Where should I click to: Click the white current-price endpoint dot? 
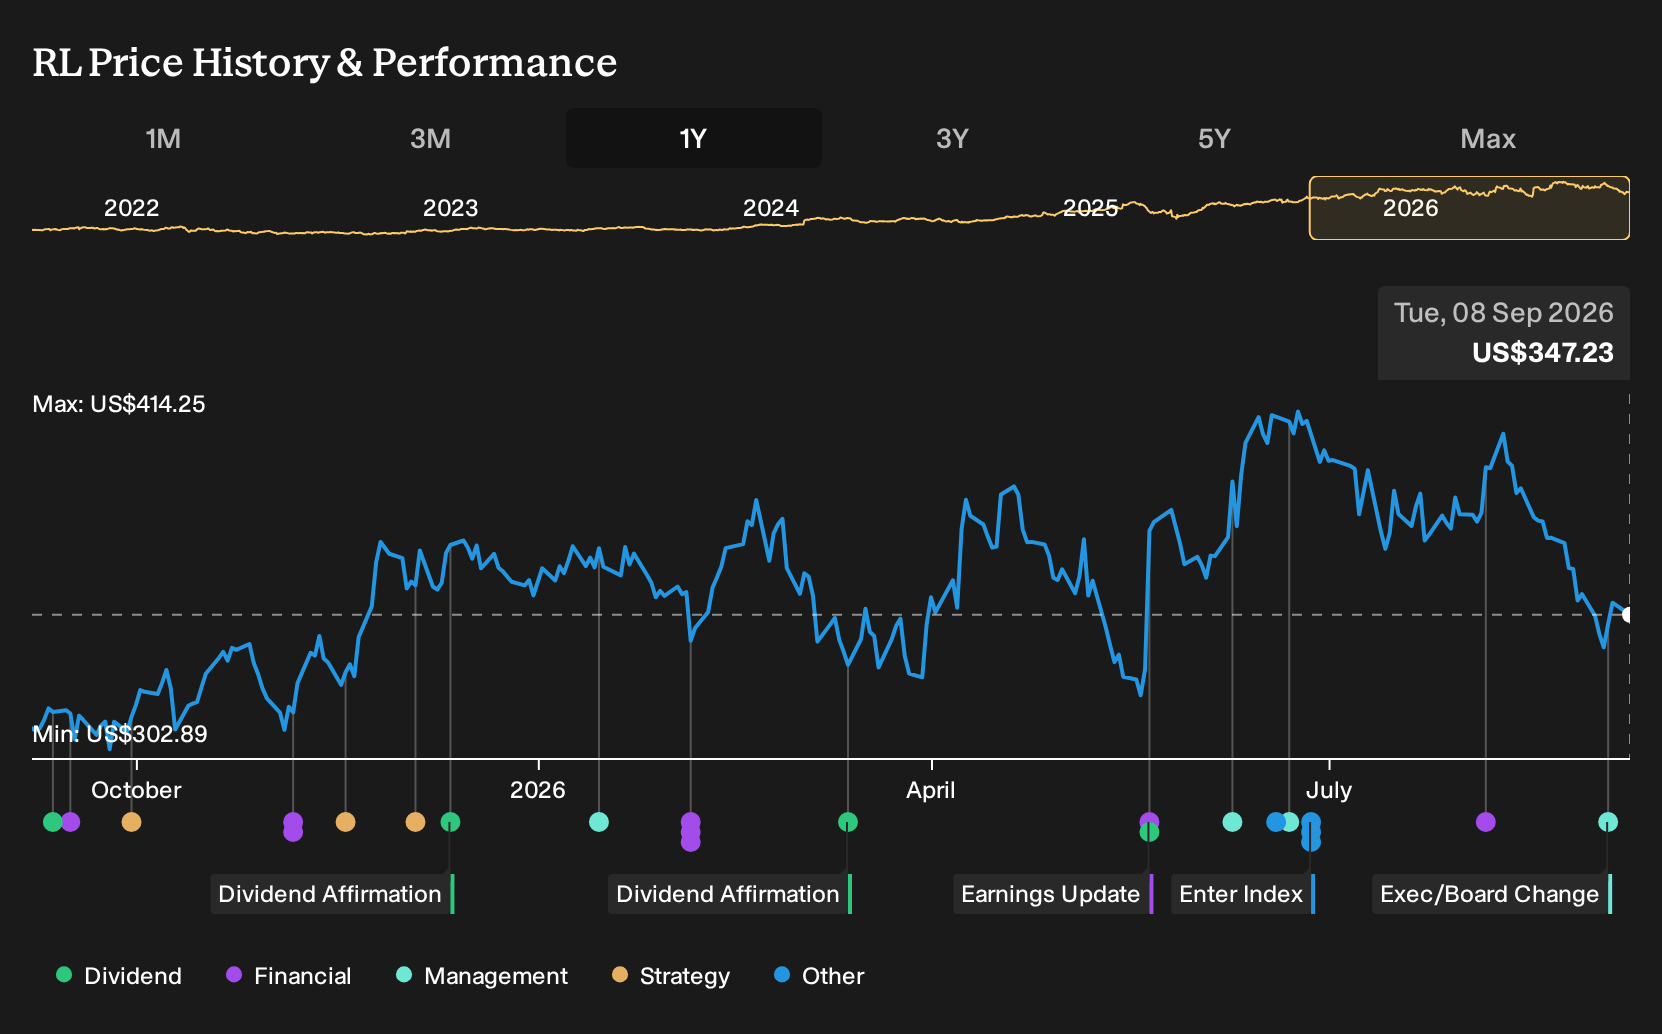pos(1628,615)
